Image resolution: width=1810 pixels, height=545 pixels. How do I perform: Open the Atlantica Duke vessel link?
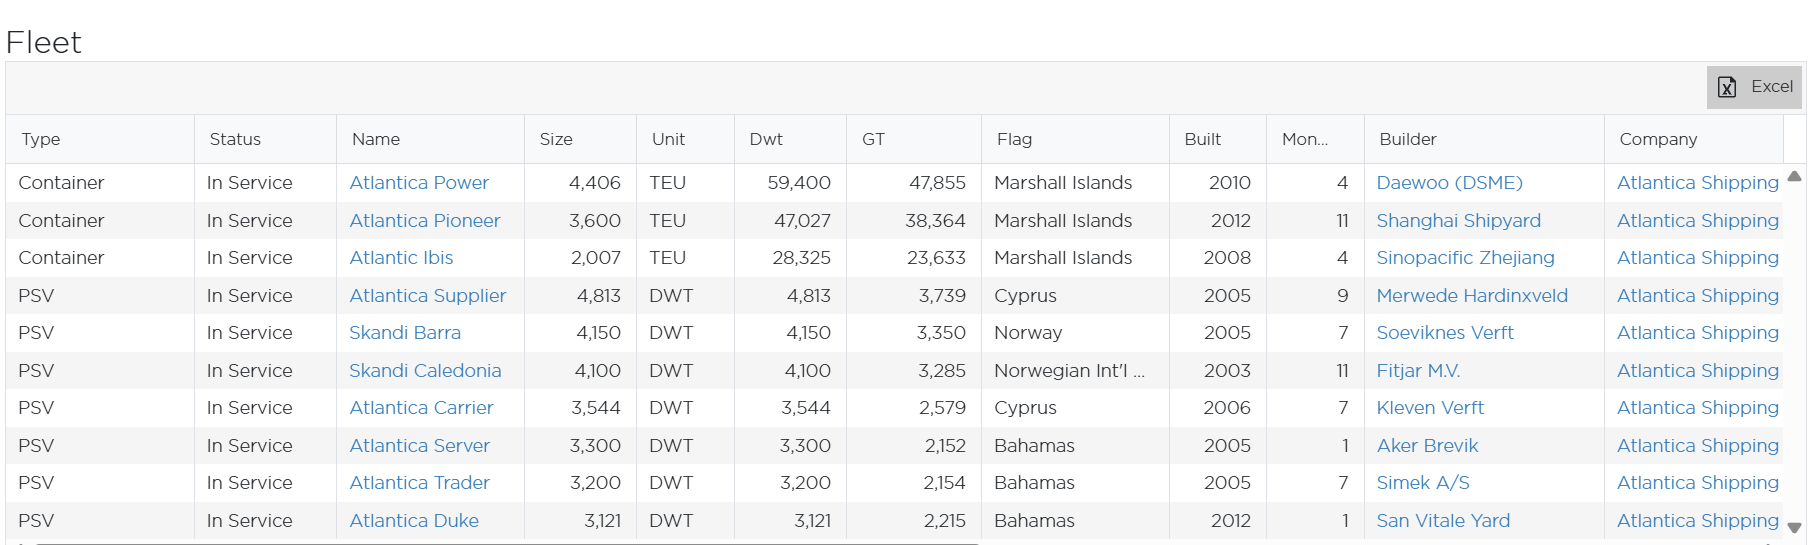pos(414,521)
